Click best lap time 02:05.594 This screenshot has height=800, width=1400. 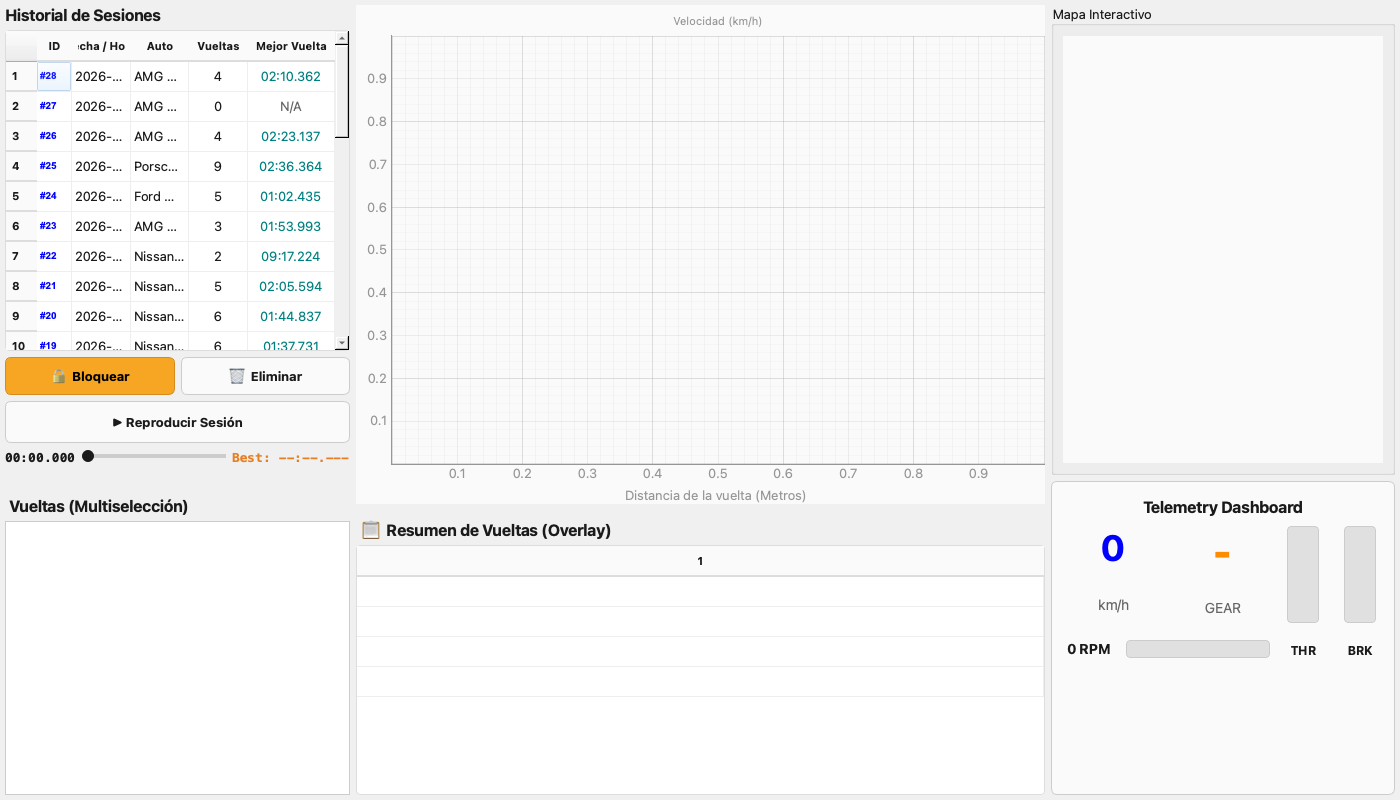coord(291,286)
